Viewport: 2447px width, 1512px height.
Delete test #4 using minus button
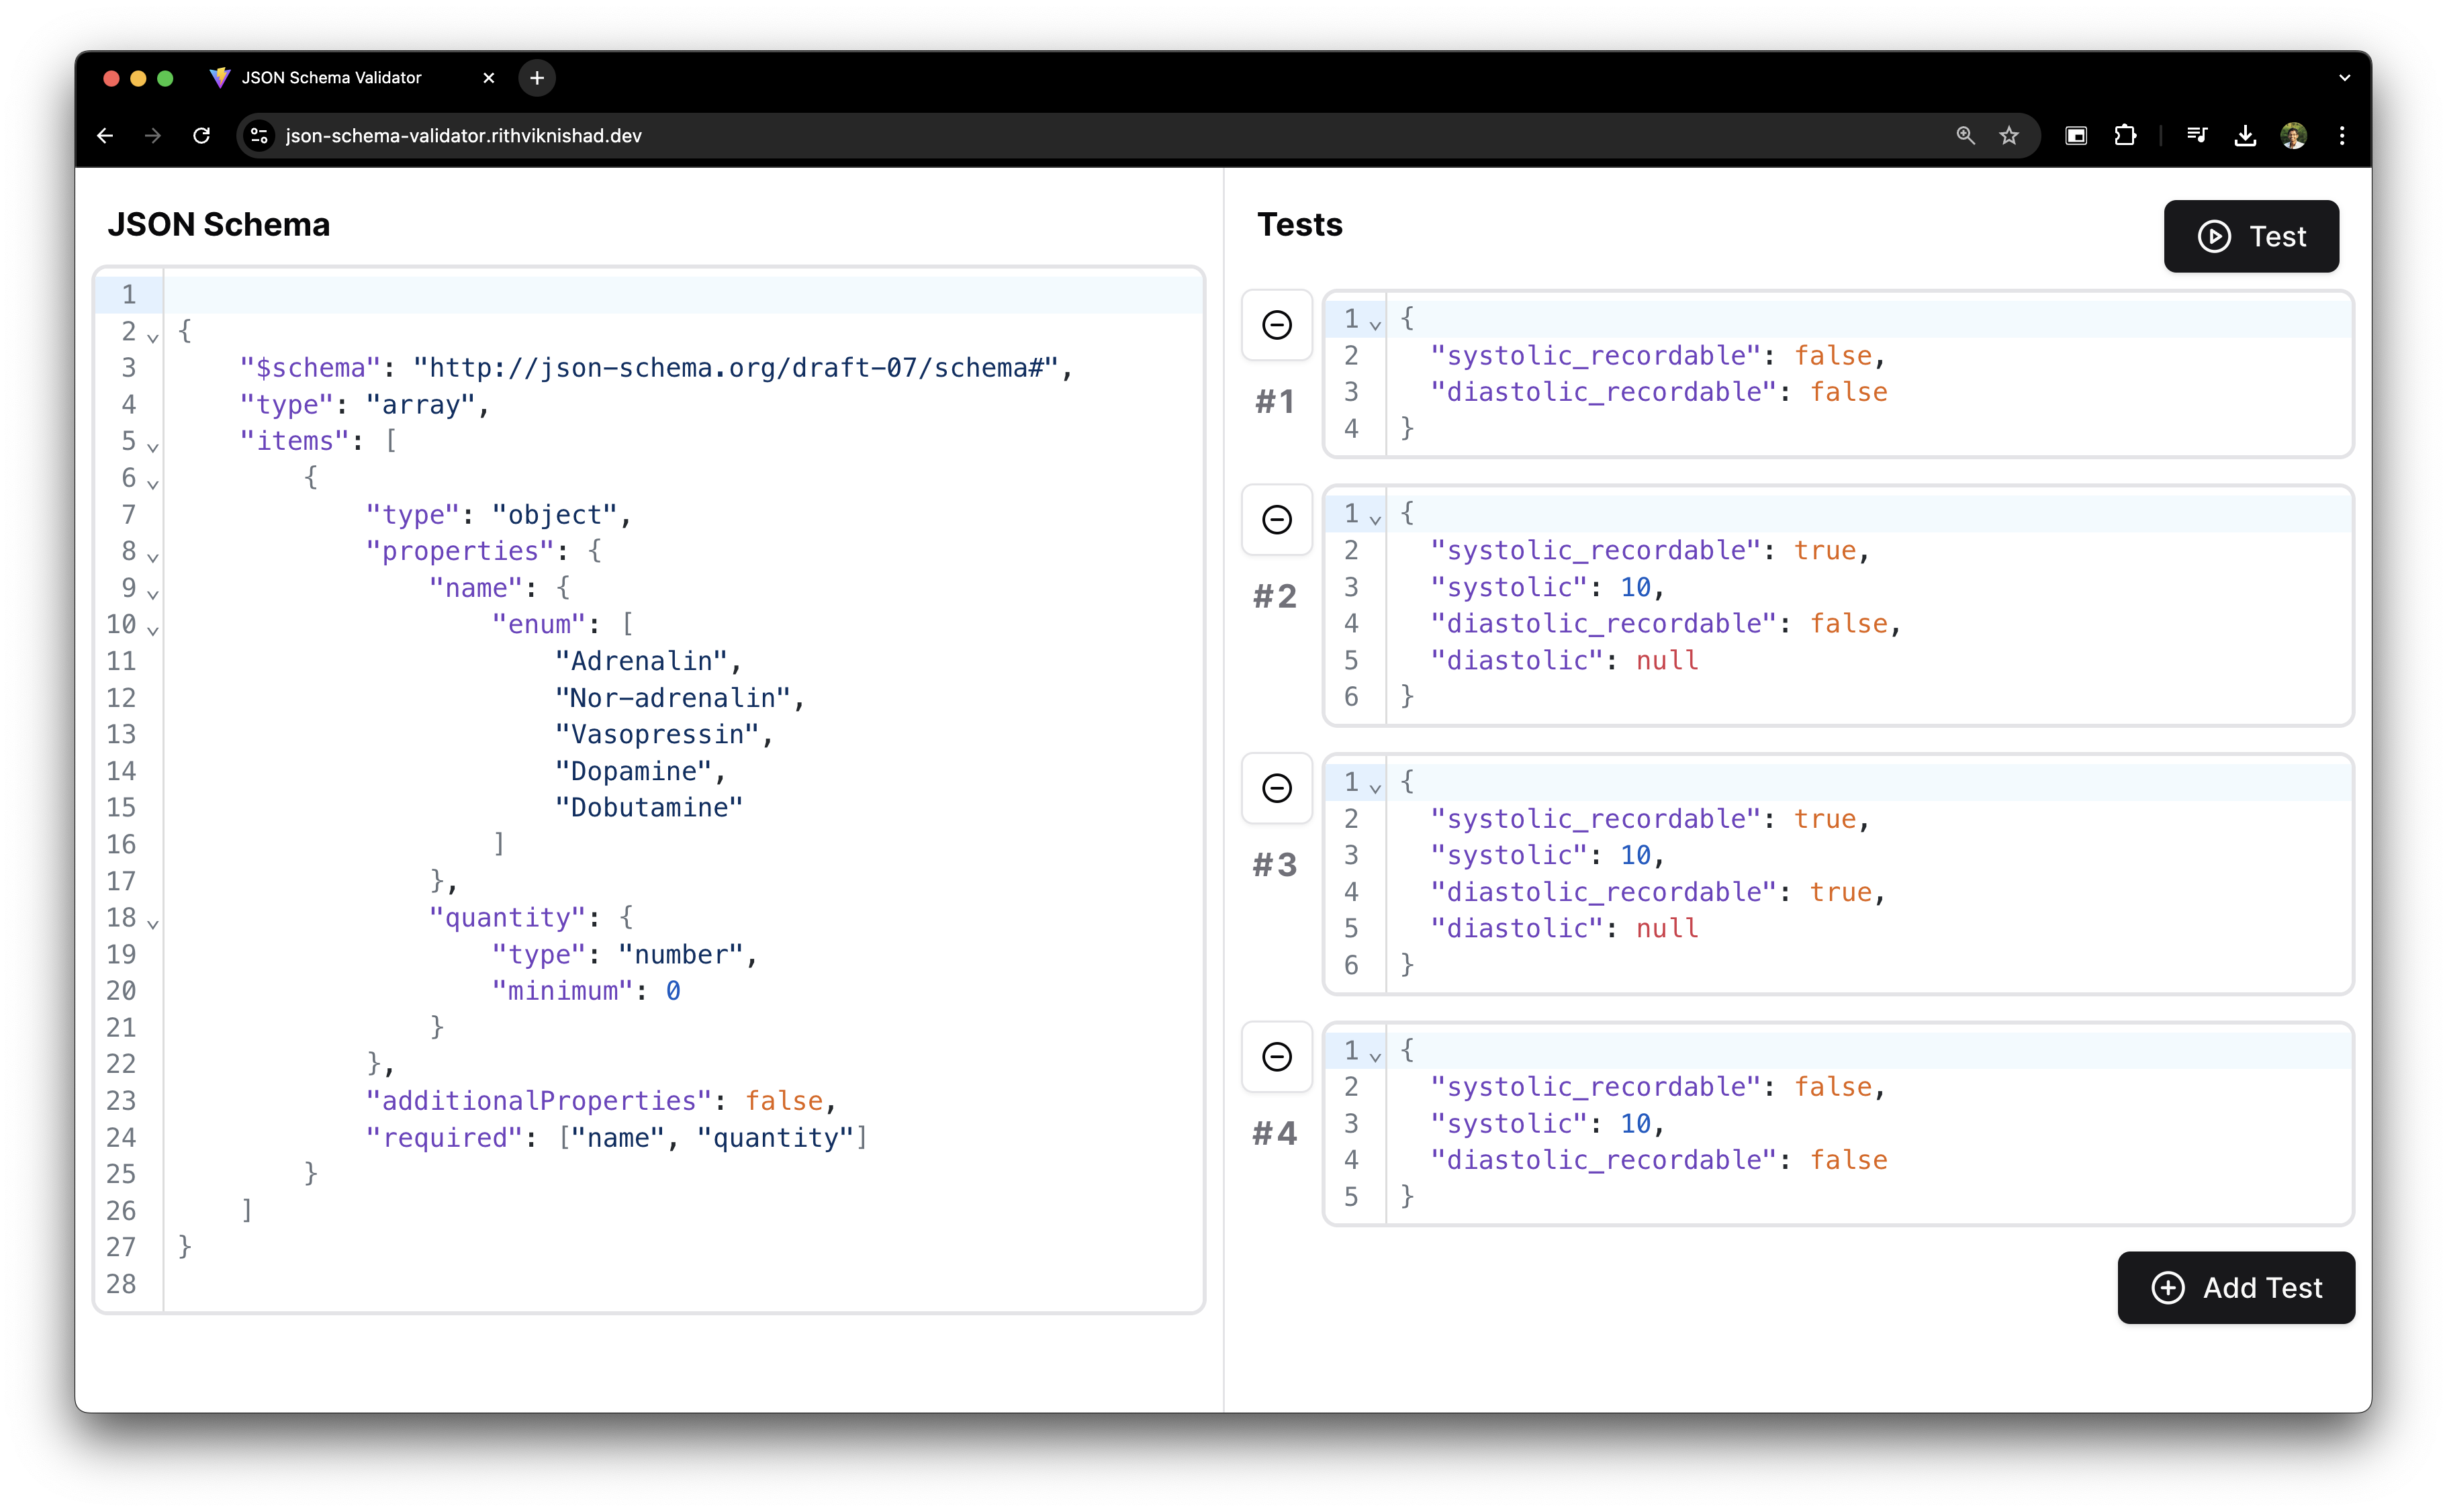coord(1276,1057)
